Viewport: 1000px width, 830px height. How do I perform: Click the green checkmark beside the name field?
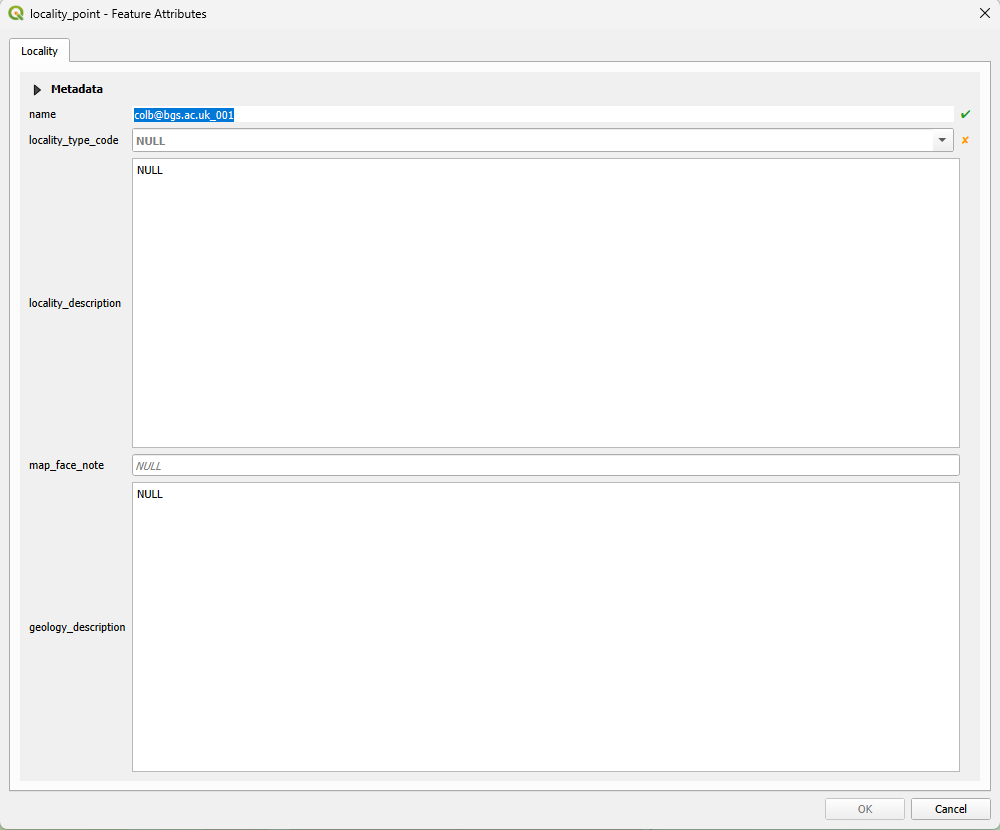tap(965, 114)
